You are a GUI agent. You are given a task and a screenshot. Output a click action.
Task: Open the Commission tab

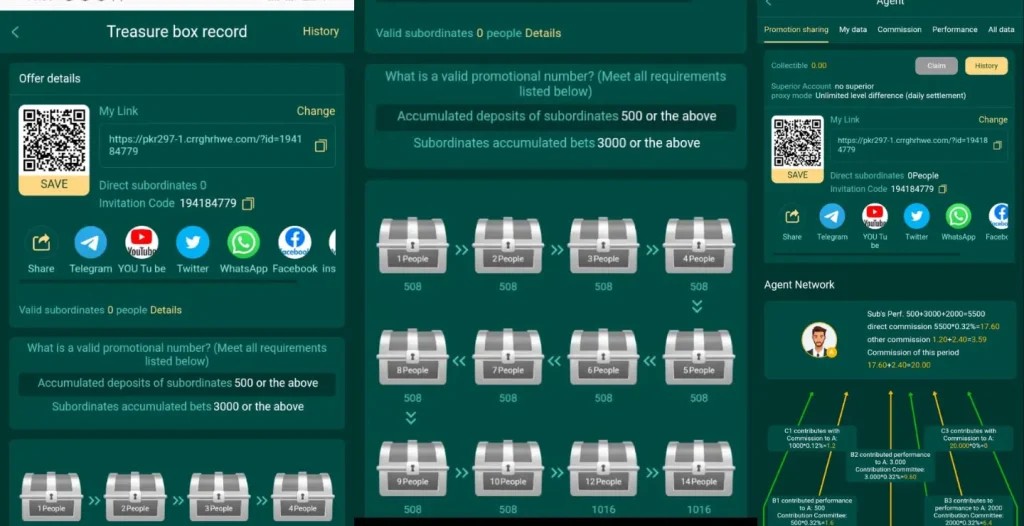[x=899, y=30]
